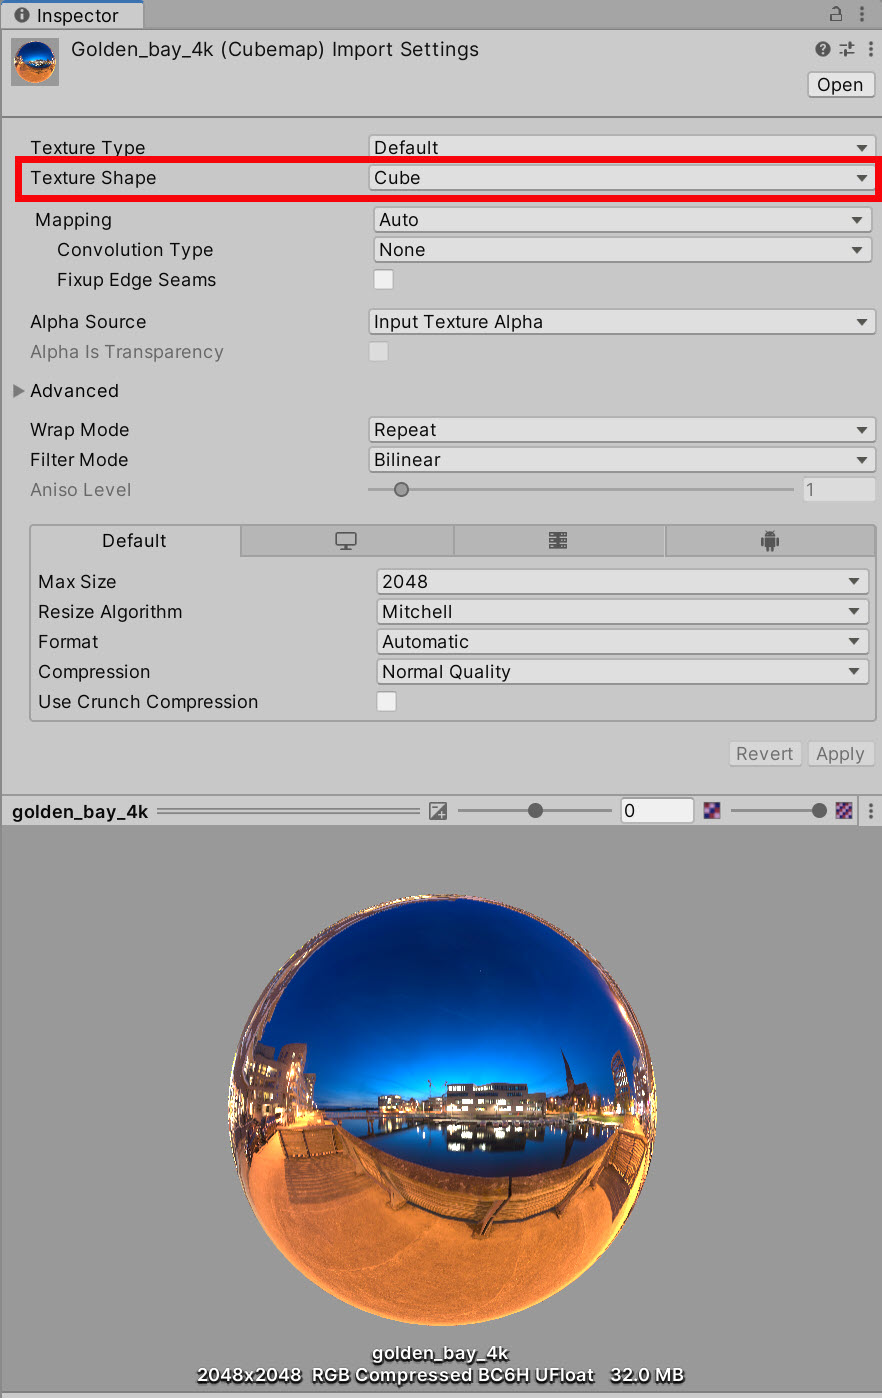Select the Inspector tab
The height and width of the screenshot is (1398, 882).
[72, 15]
